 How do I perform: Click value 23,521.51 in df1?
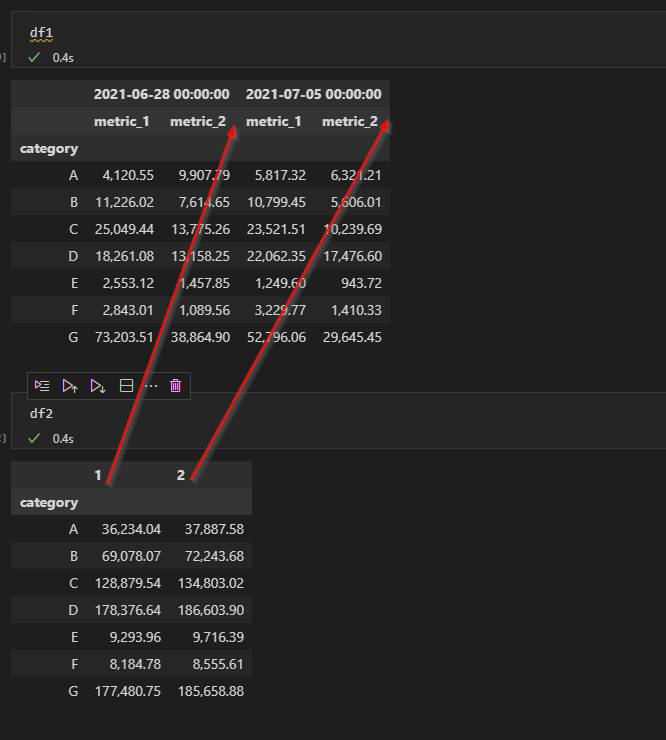(276, 229)
